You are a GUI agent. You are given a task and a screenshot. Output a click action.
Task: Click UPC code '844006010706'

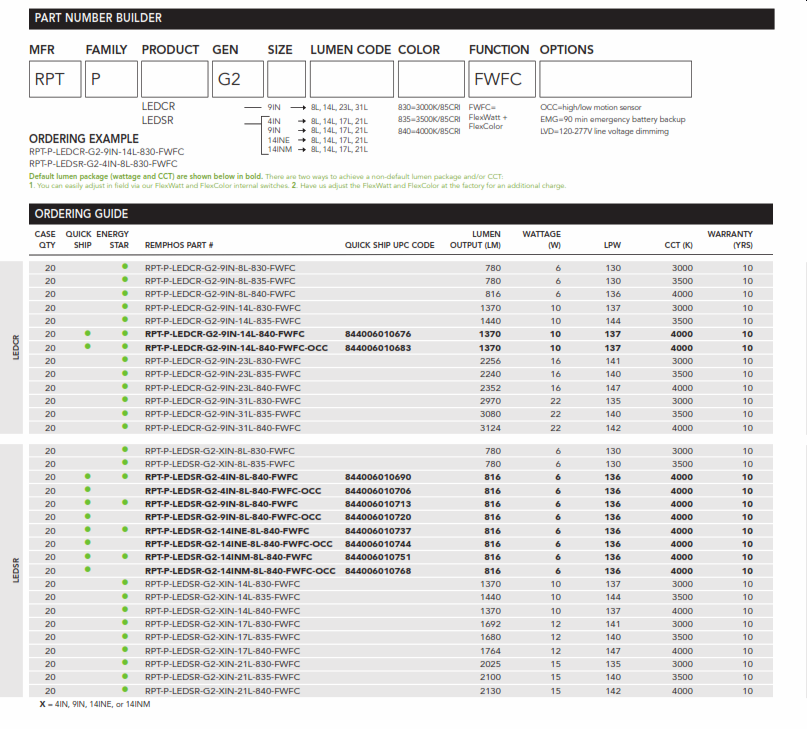(x=378, y=491)
